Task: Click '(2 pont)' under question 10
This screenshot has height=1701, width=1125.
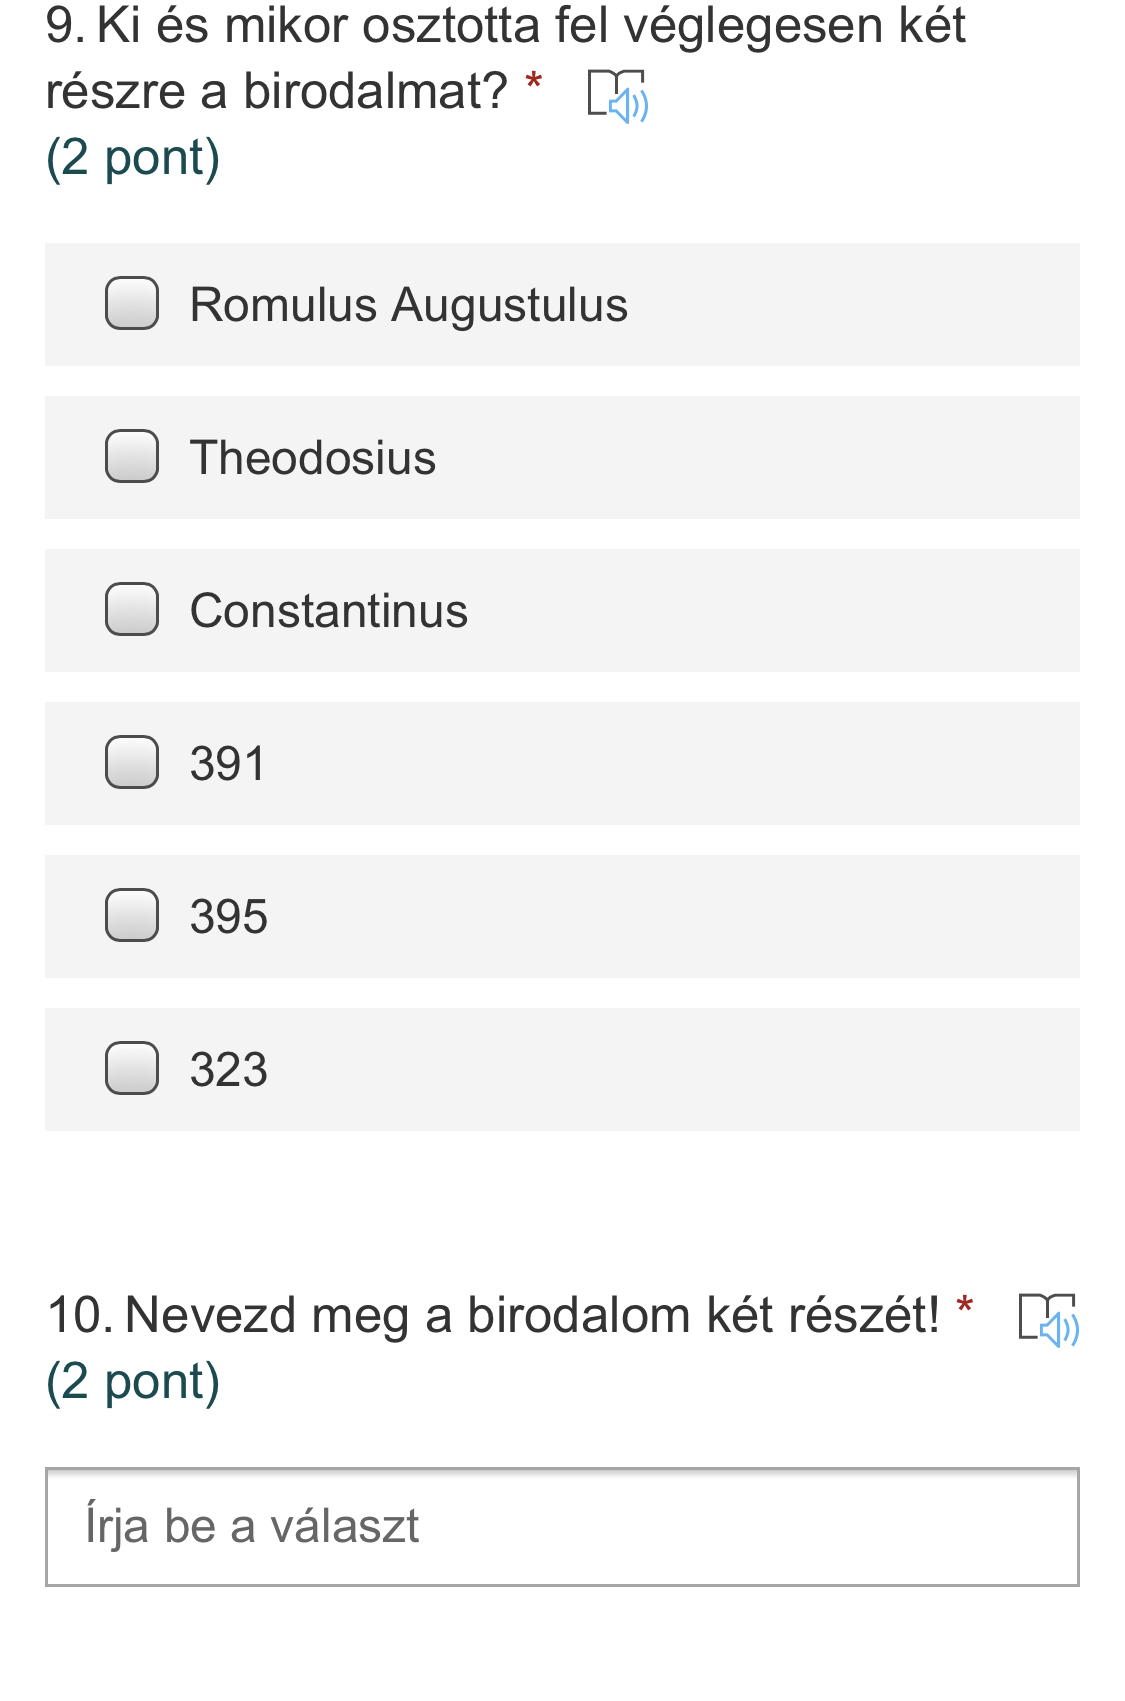Action: 133,1382
